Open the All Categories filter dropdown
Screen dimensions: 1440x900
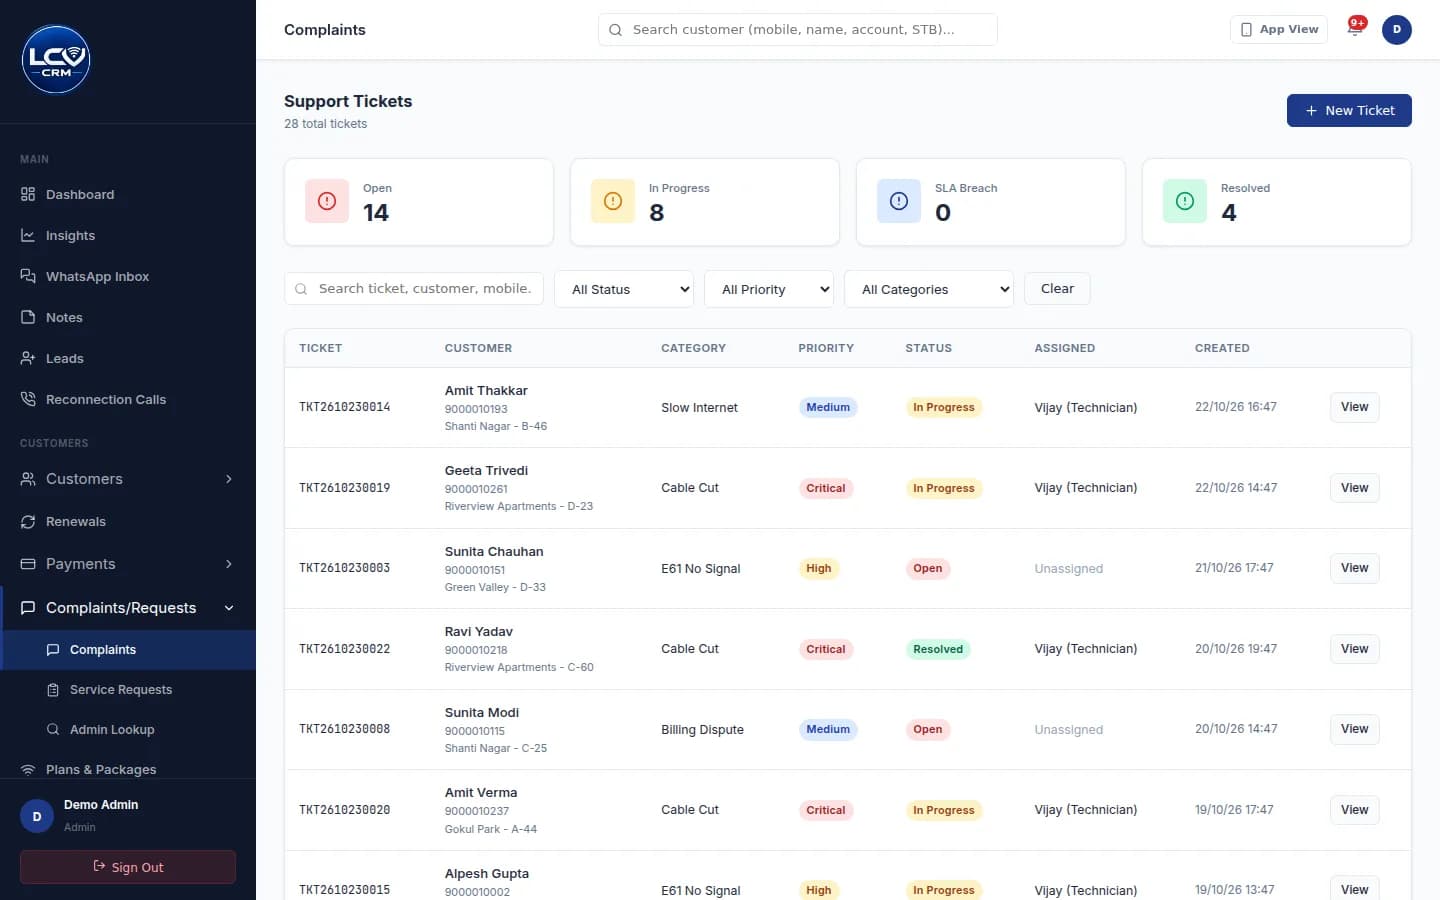click(929, 289)
